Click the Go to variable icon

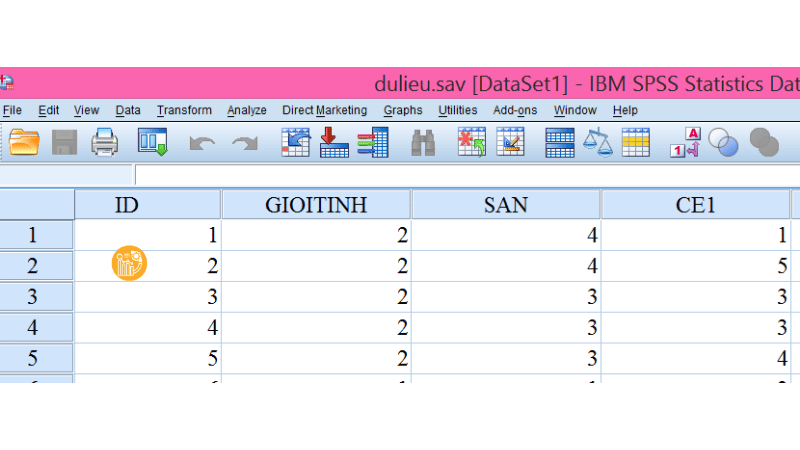tap(334, 143)
